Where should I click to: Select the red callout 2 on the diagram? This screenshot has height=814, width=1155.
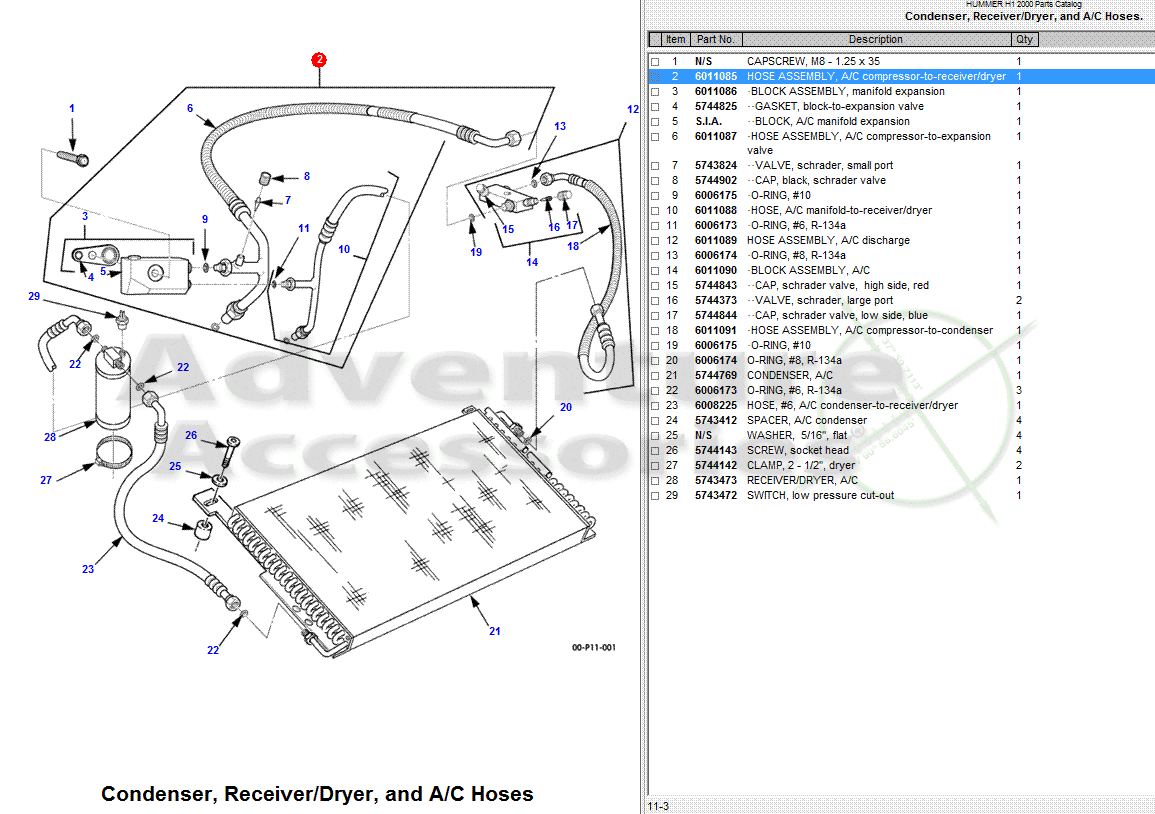(x=318, y=59)
